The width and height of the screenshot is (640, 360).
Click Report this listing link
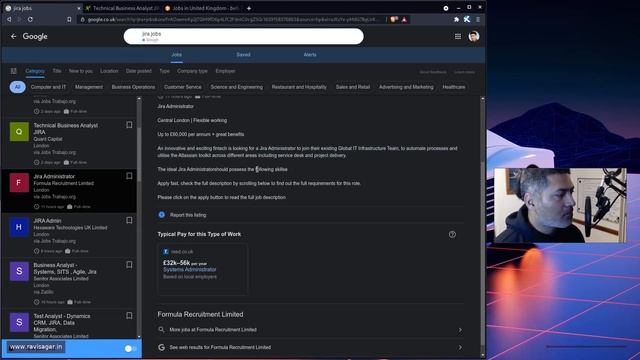tap(188, 215)
